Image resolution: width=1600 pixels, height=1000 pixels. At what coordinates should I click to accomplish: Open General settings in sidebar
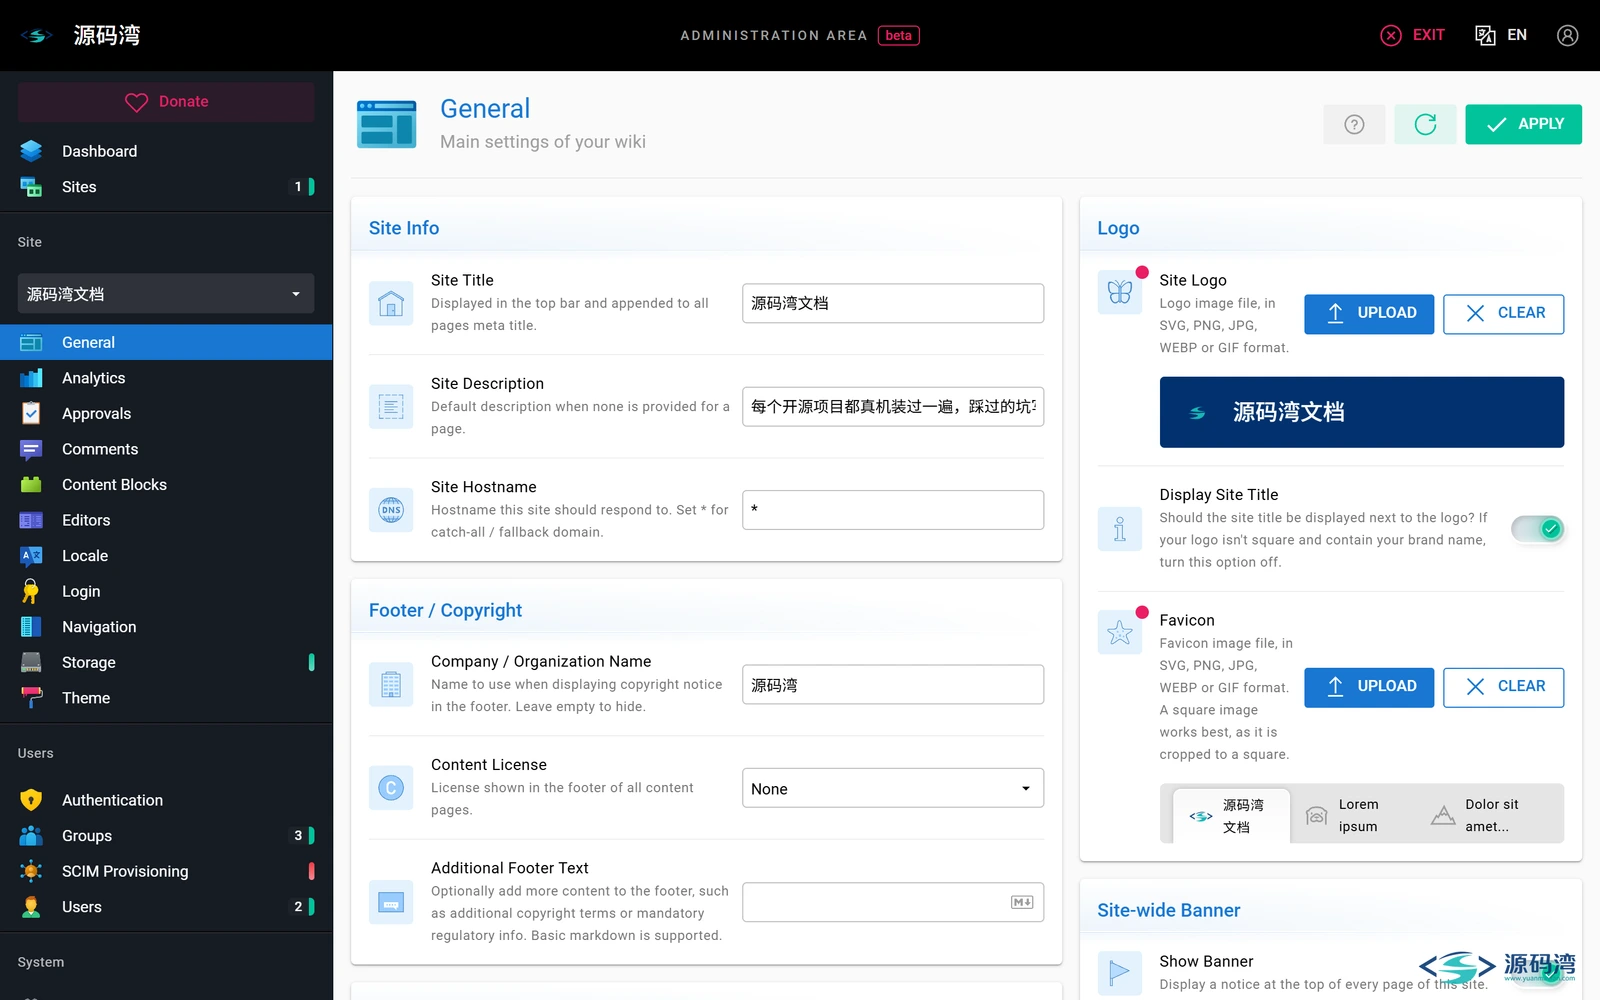[x=166, y=342]
